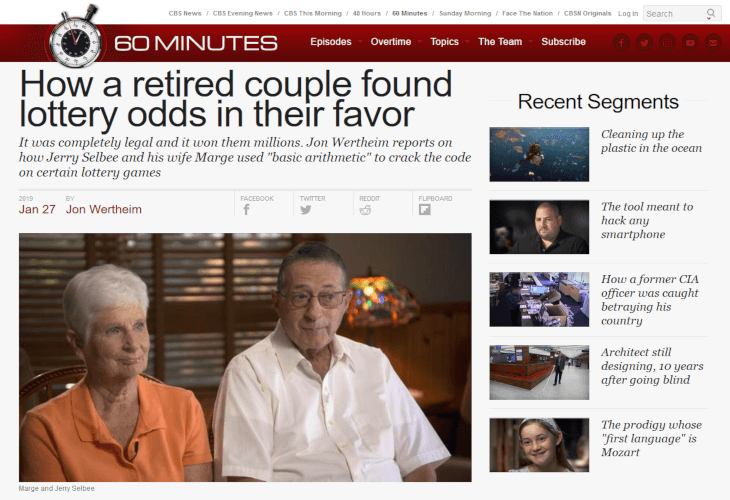Share to Flipboard using its icon
Viewport: 730px width, 500px height.
425,210
